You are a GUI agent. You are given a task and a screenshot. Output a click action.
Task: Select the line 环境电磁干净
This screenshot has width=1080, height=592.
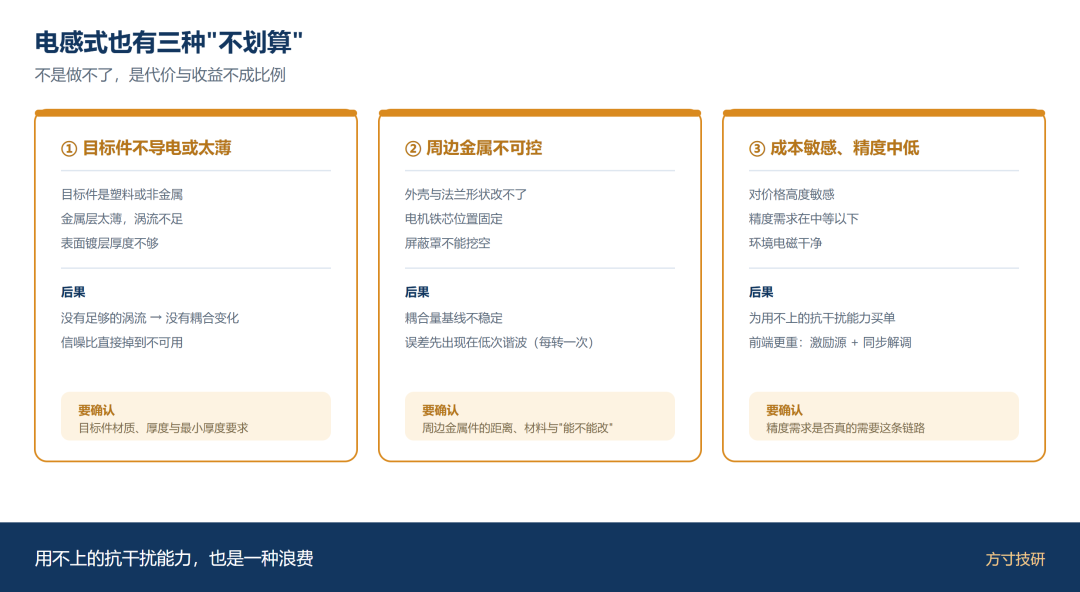785,243
